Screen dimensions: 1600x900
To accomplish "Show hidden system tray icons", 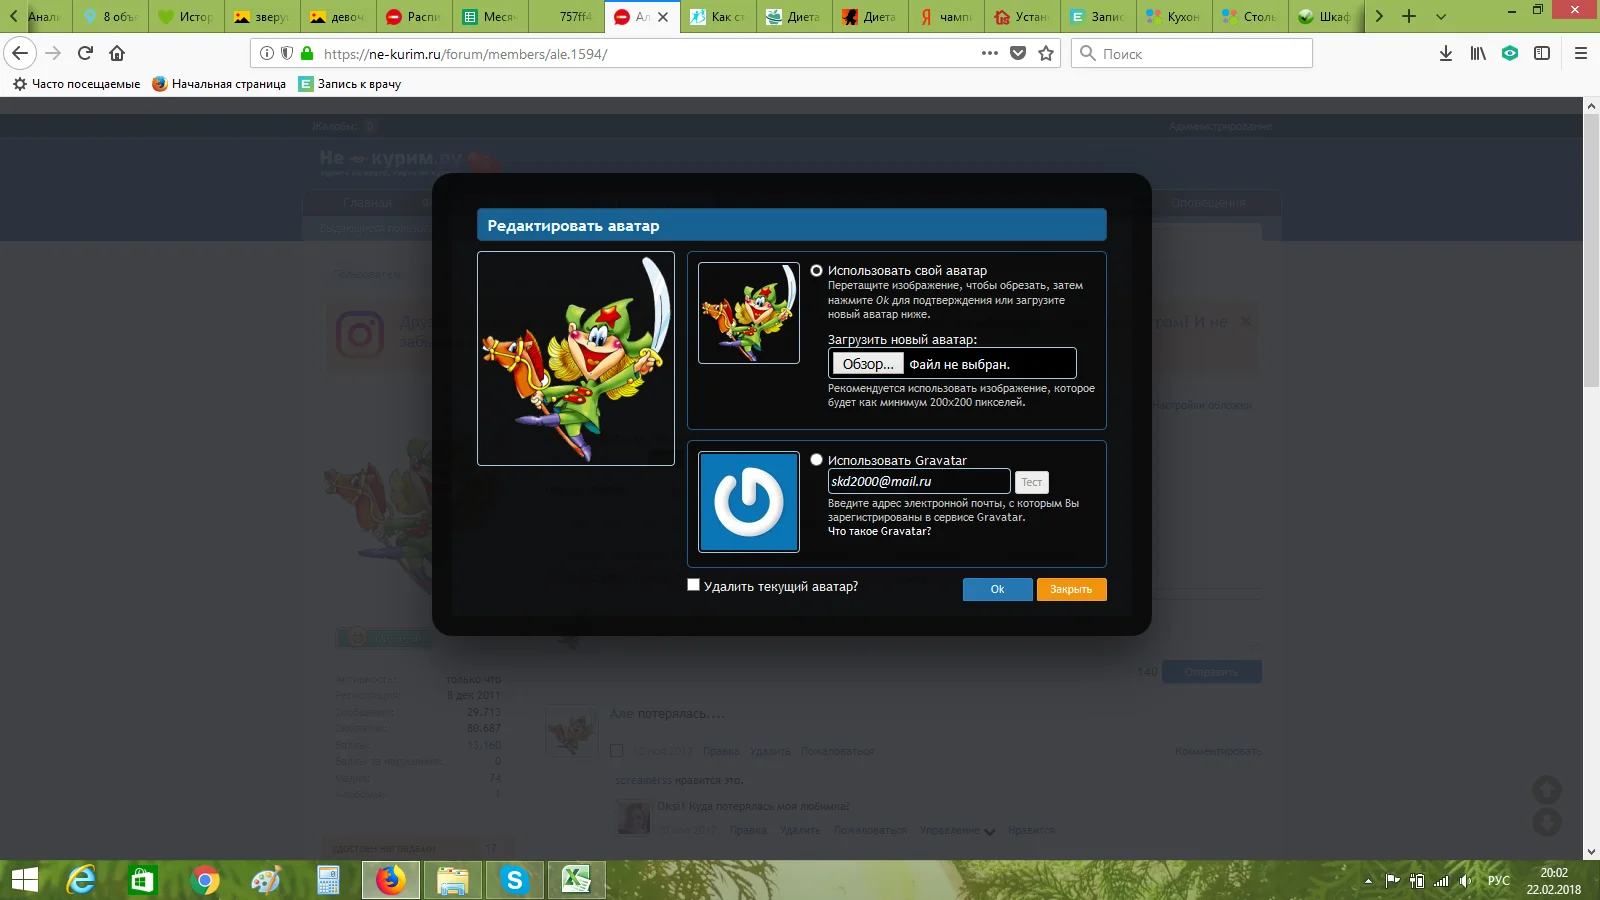I will pyautogui.click(x=1368, y=881).
